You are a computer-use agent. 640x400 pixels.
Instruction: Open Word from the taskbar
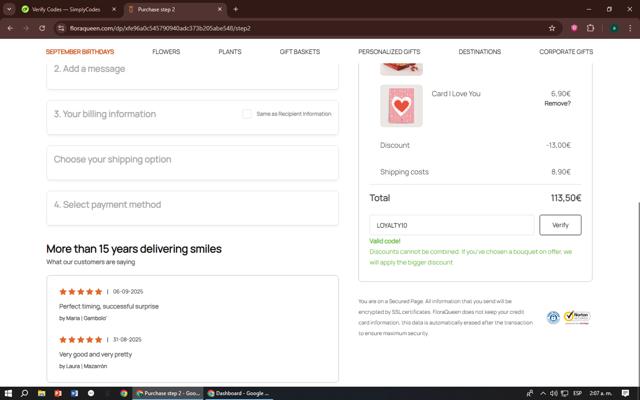tap(74, 393)
